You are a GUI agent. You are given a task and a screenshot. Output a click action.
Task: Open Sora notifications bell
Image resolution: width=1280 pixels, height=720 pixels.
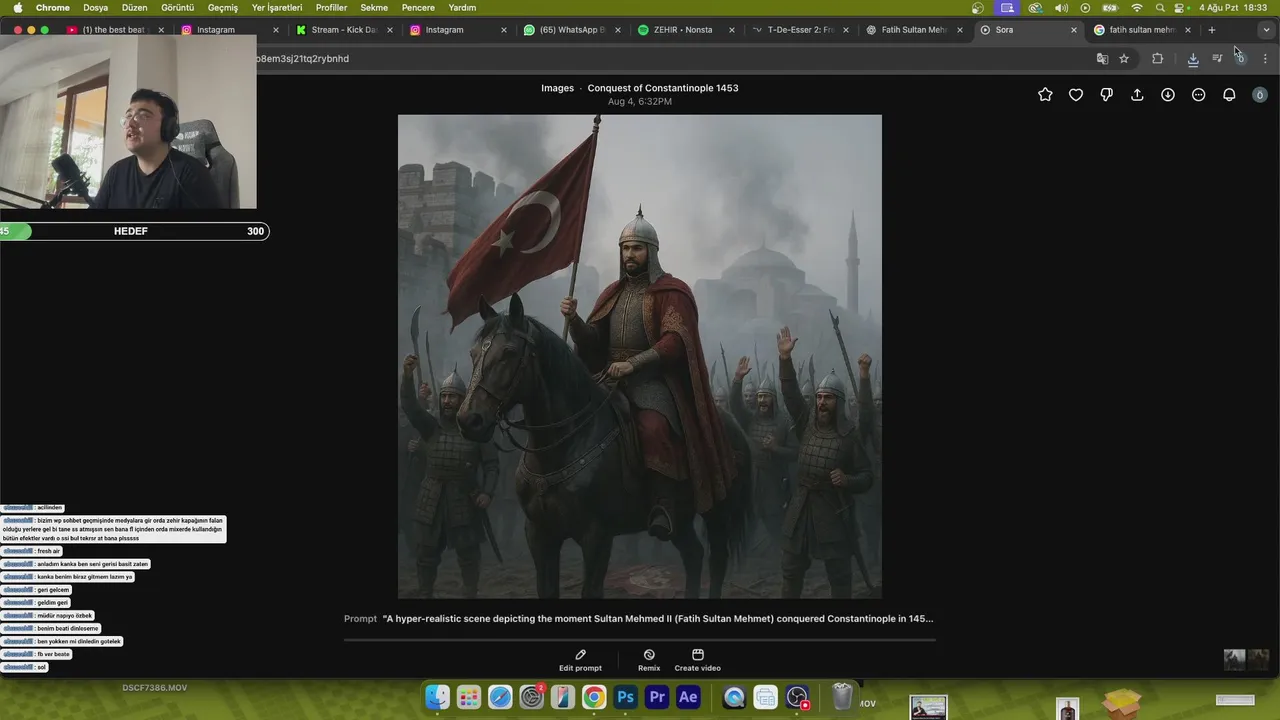tap(1229, 95)
